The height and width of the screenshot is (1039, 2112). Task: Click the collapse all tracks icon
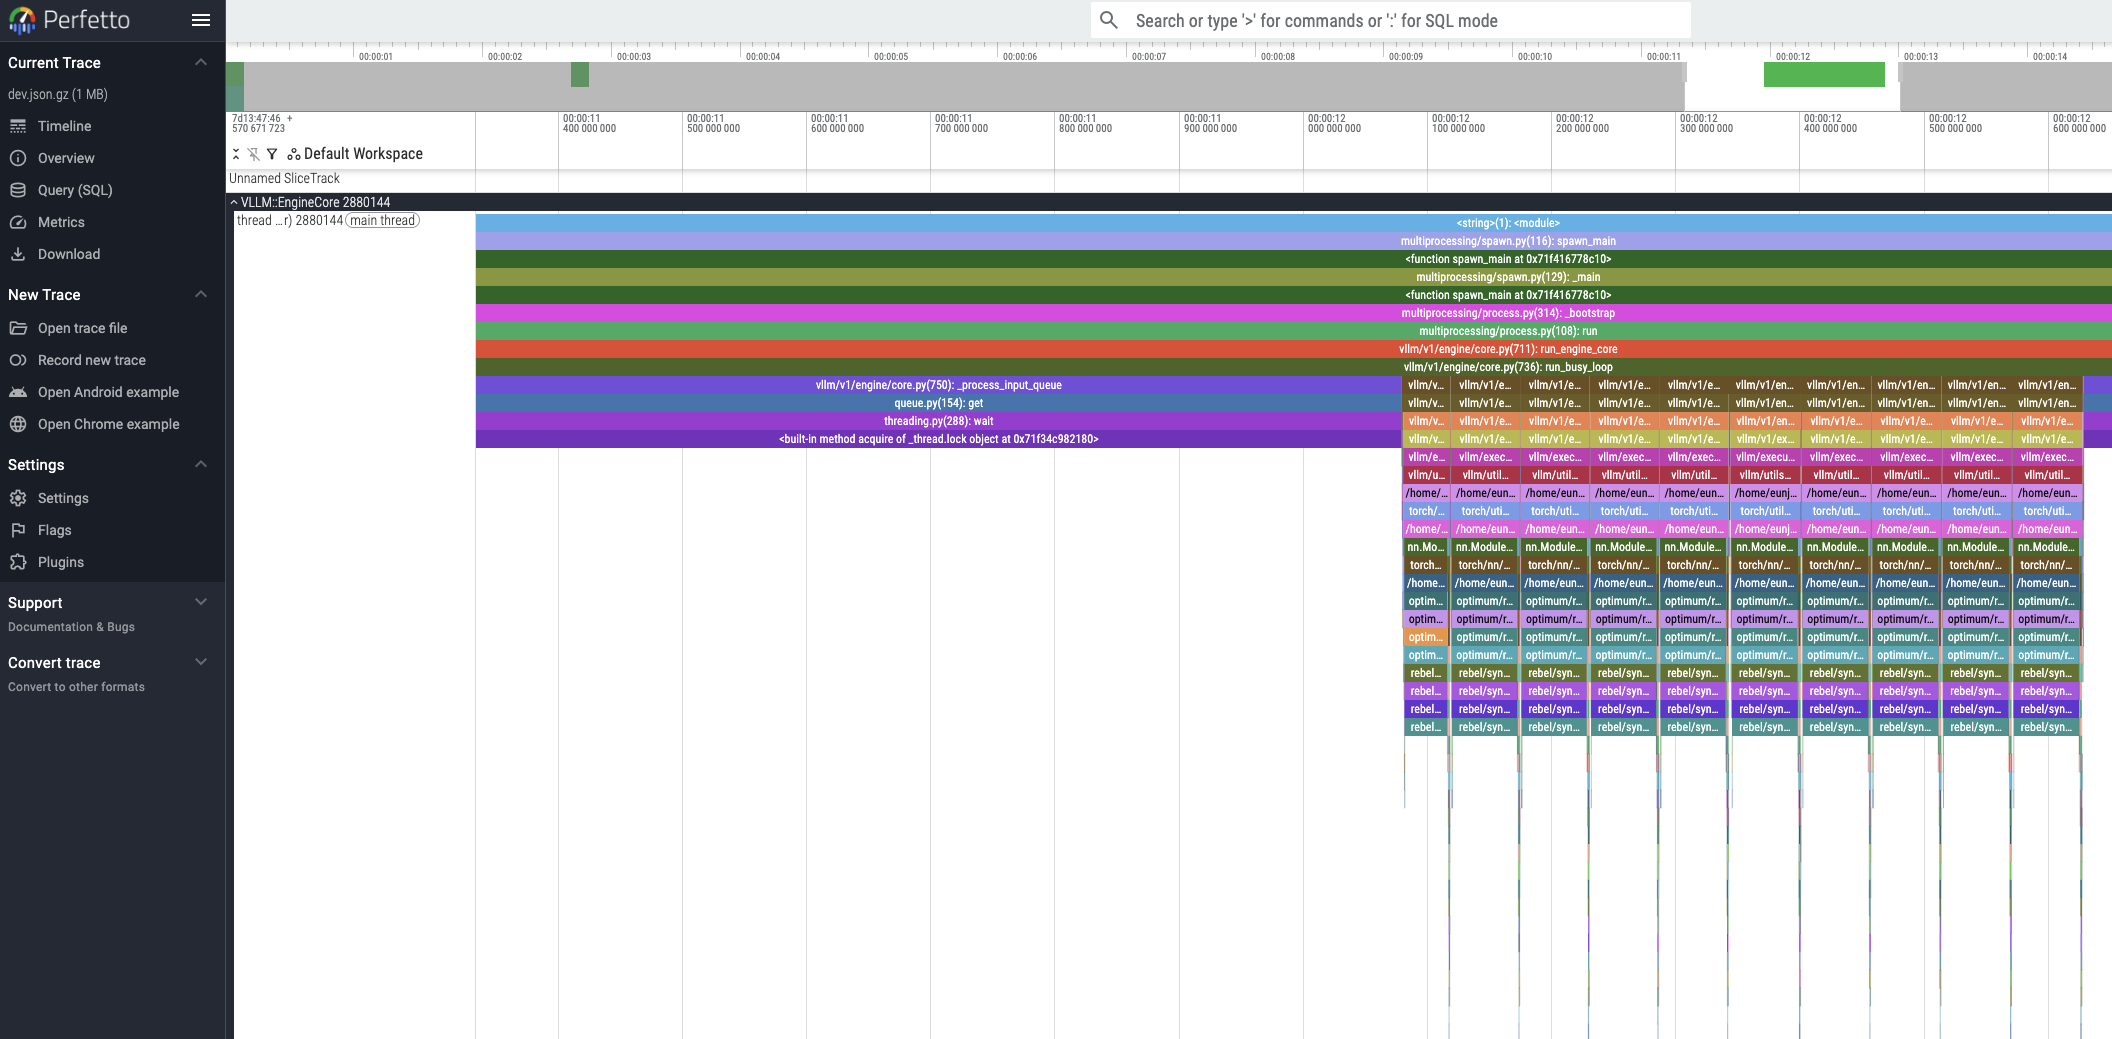click(236, 154)
